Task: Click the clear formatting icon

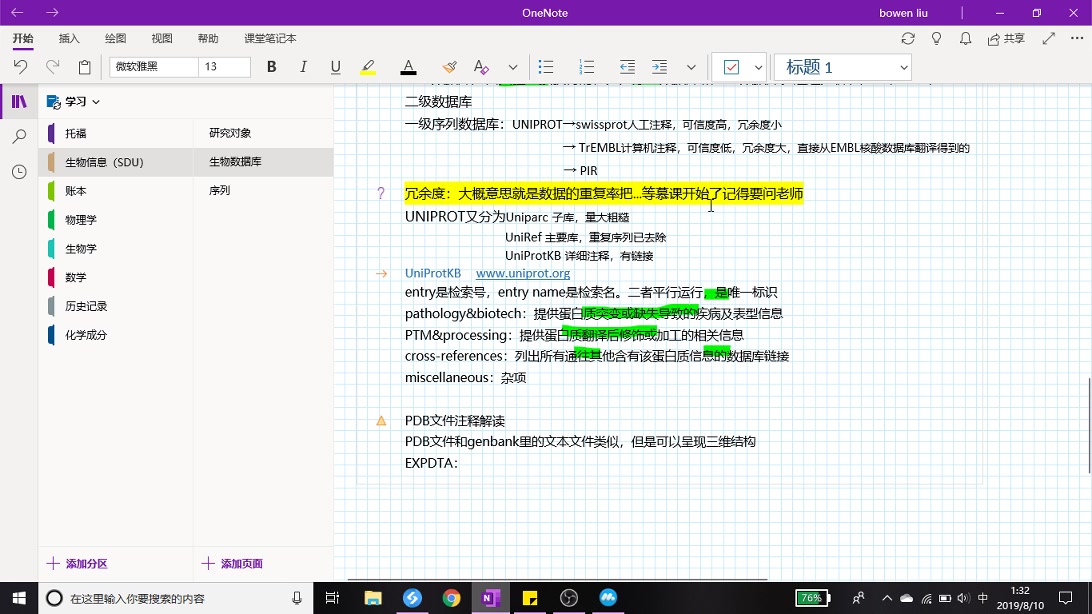Action: pyautogui.click(x=481, y=67)
